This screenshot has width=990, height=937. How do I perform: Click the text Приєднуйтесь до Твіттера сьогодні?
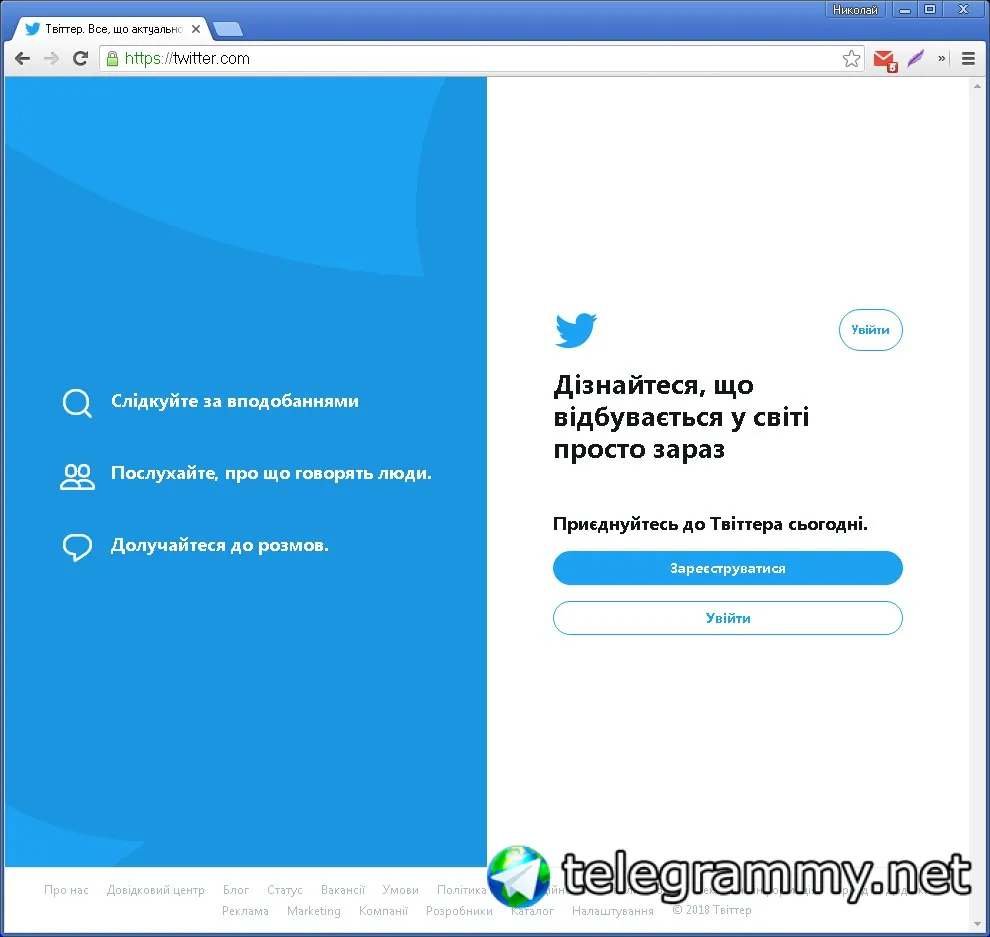710,524
